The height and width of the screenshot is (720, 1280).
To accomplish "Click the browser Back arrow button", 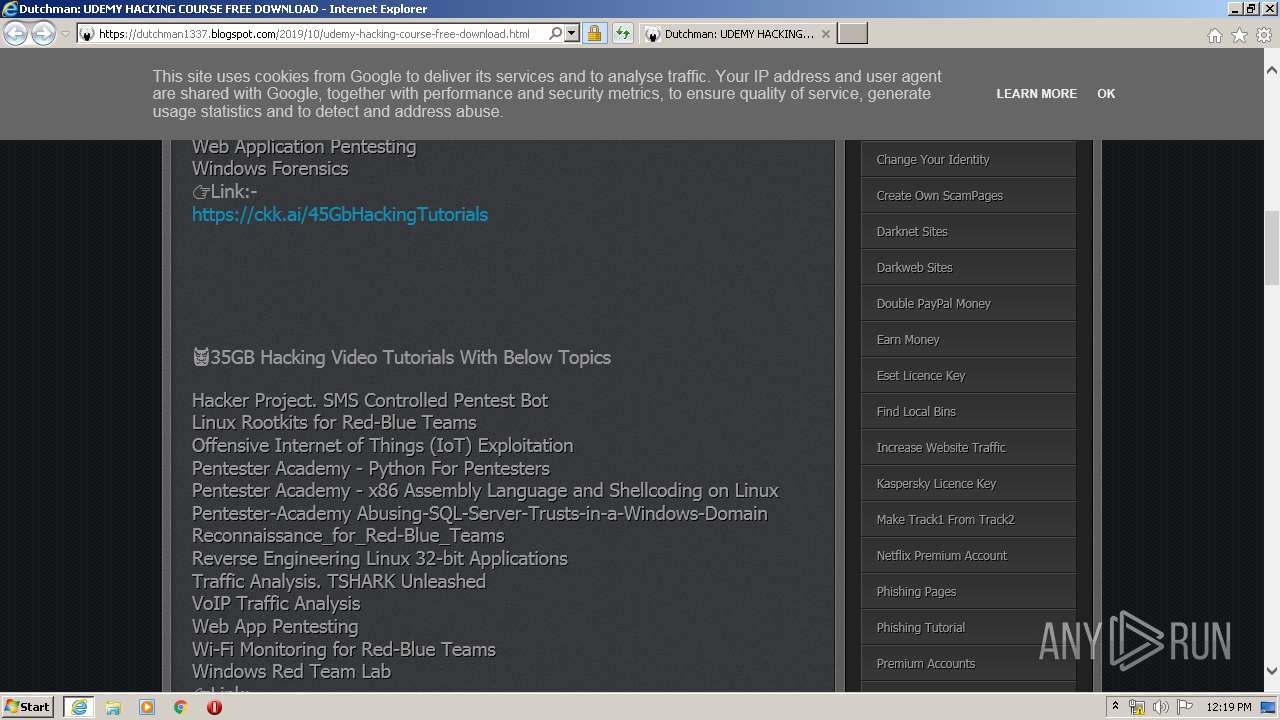I will pyautogui.click(x=16, y=34).
